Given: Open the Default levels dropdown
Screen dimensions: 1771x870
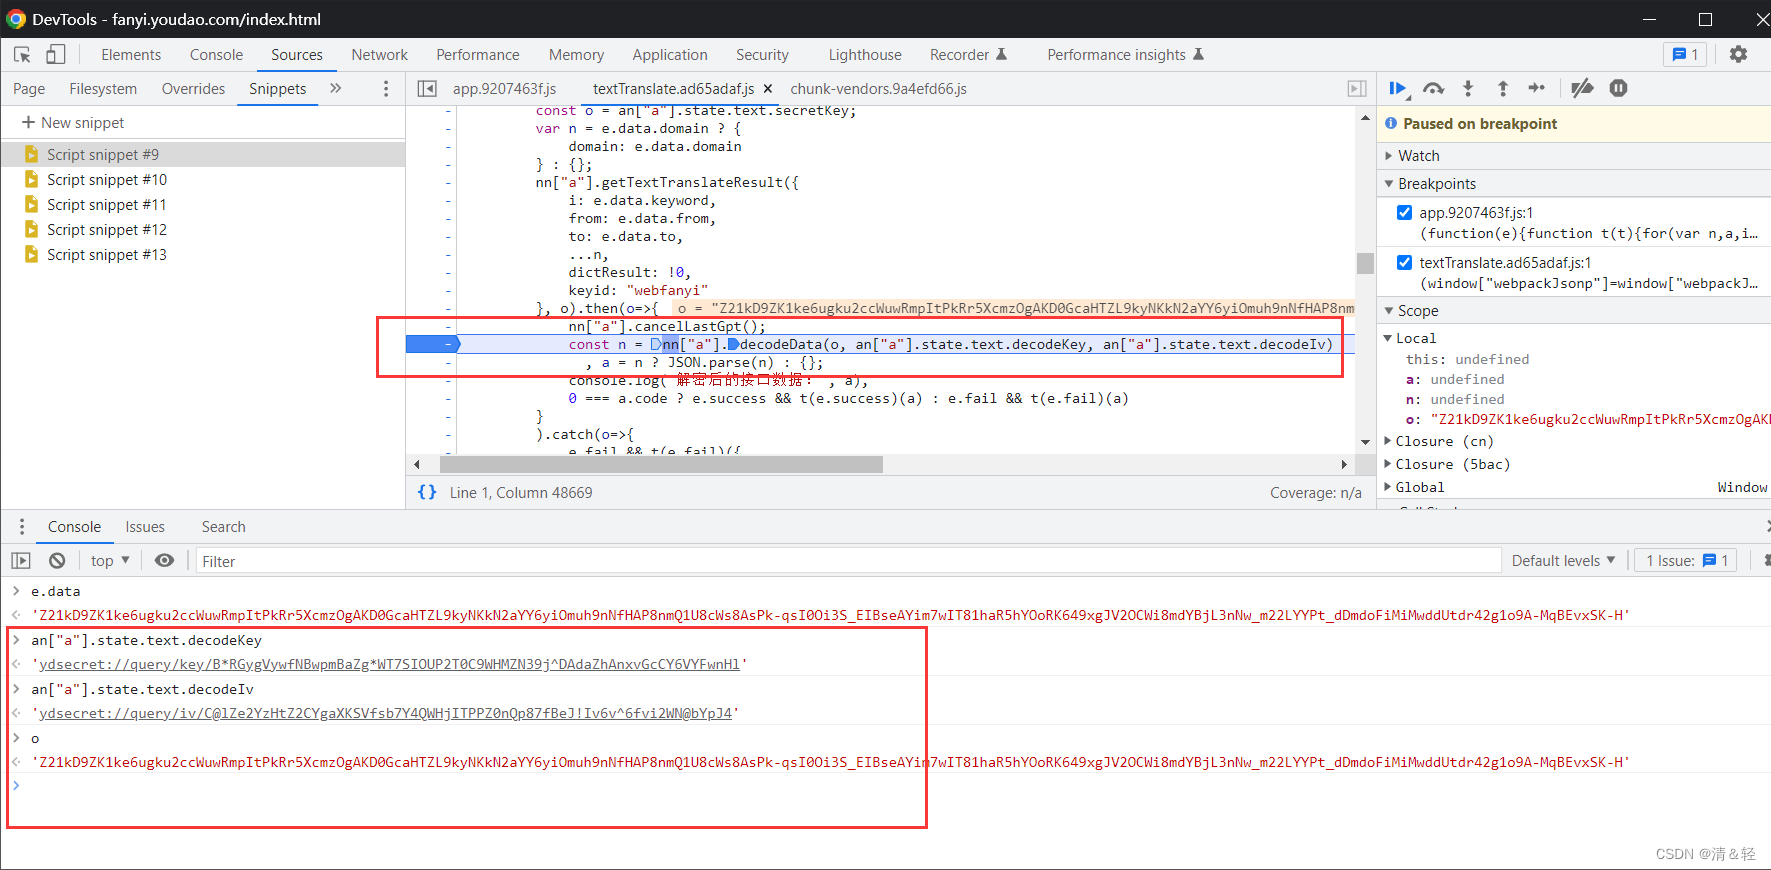Looking at the screenshot, I should click(1563, 561).
